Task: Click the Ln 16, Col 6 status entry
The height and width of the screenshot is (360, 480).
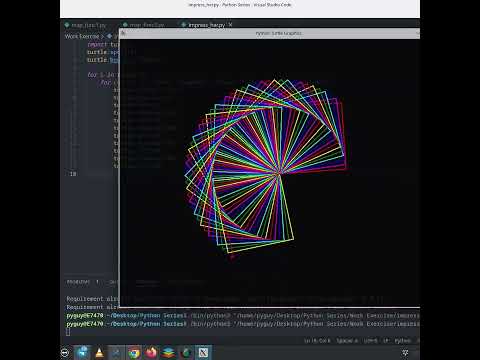Action: coord(317,341)
